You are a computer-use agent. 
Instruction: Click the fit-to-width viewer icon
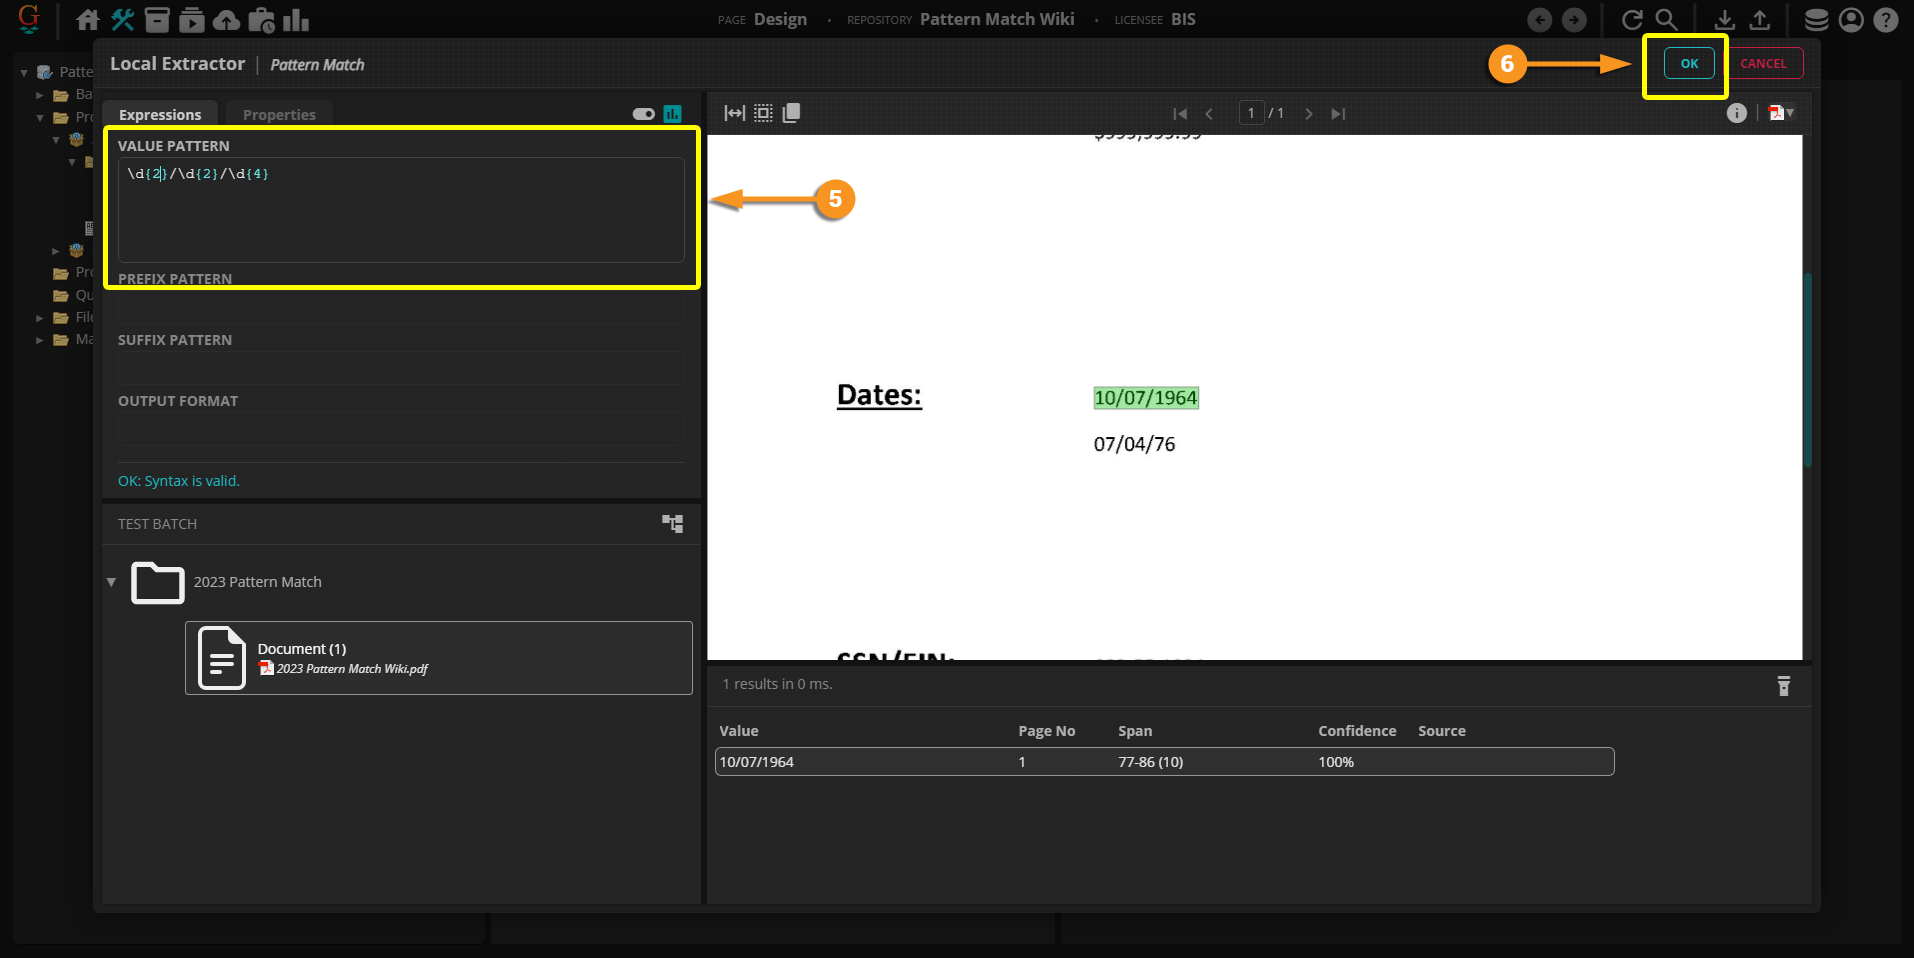pyautogui.click(x=735, y=113)
